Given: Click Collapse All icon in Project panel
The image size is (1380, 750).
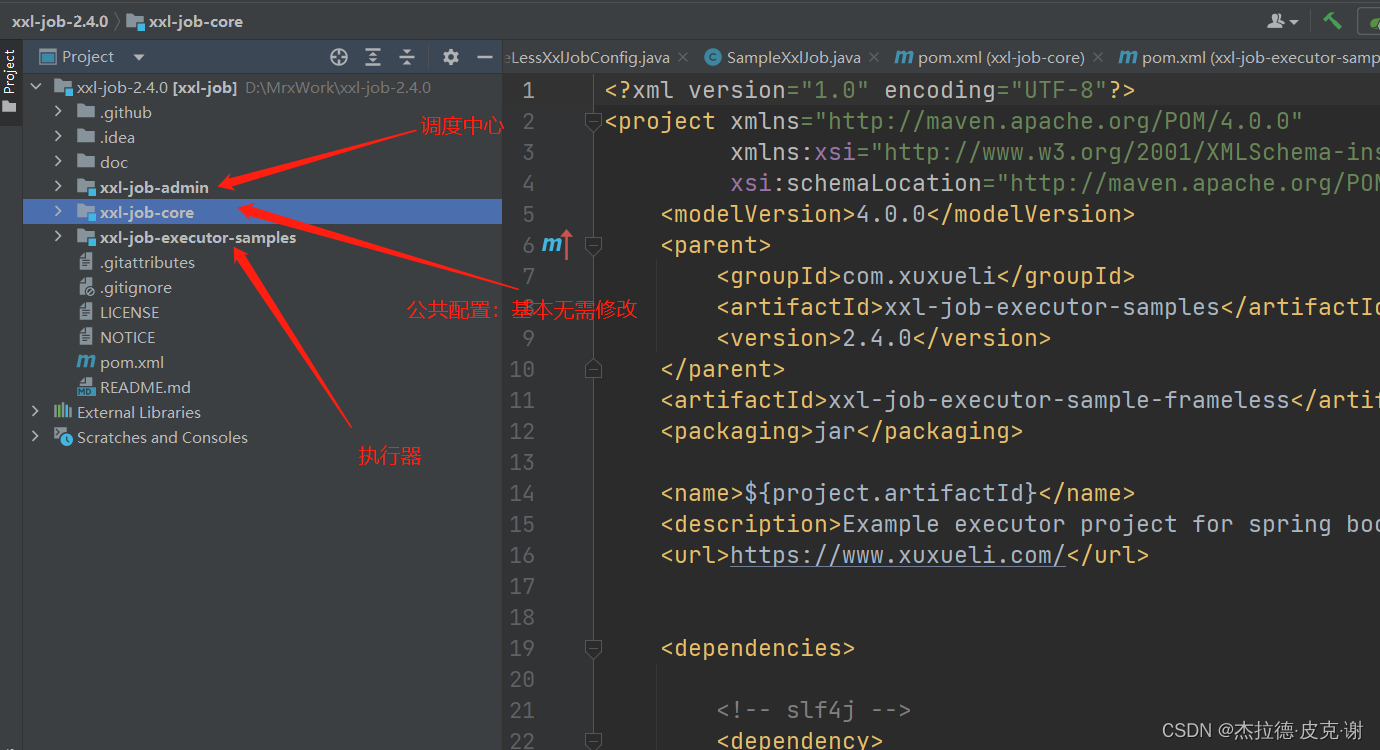Looking at the screenshot, I should 407,57.
